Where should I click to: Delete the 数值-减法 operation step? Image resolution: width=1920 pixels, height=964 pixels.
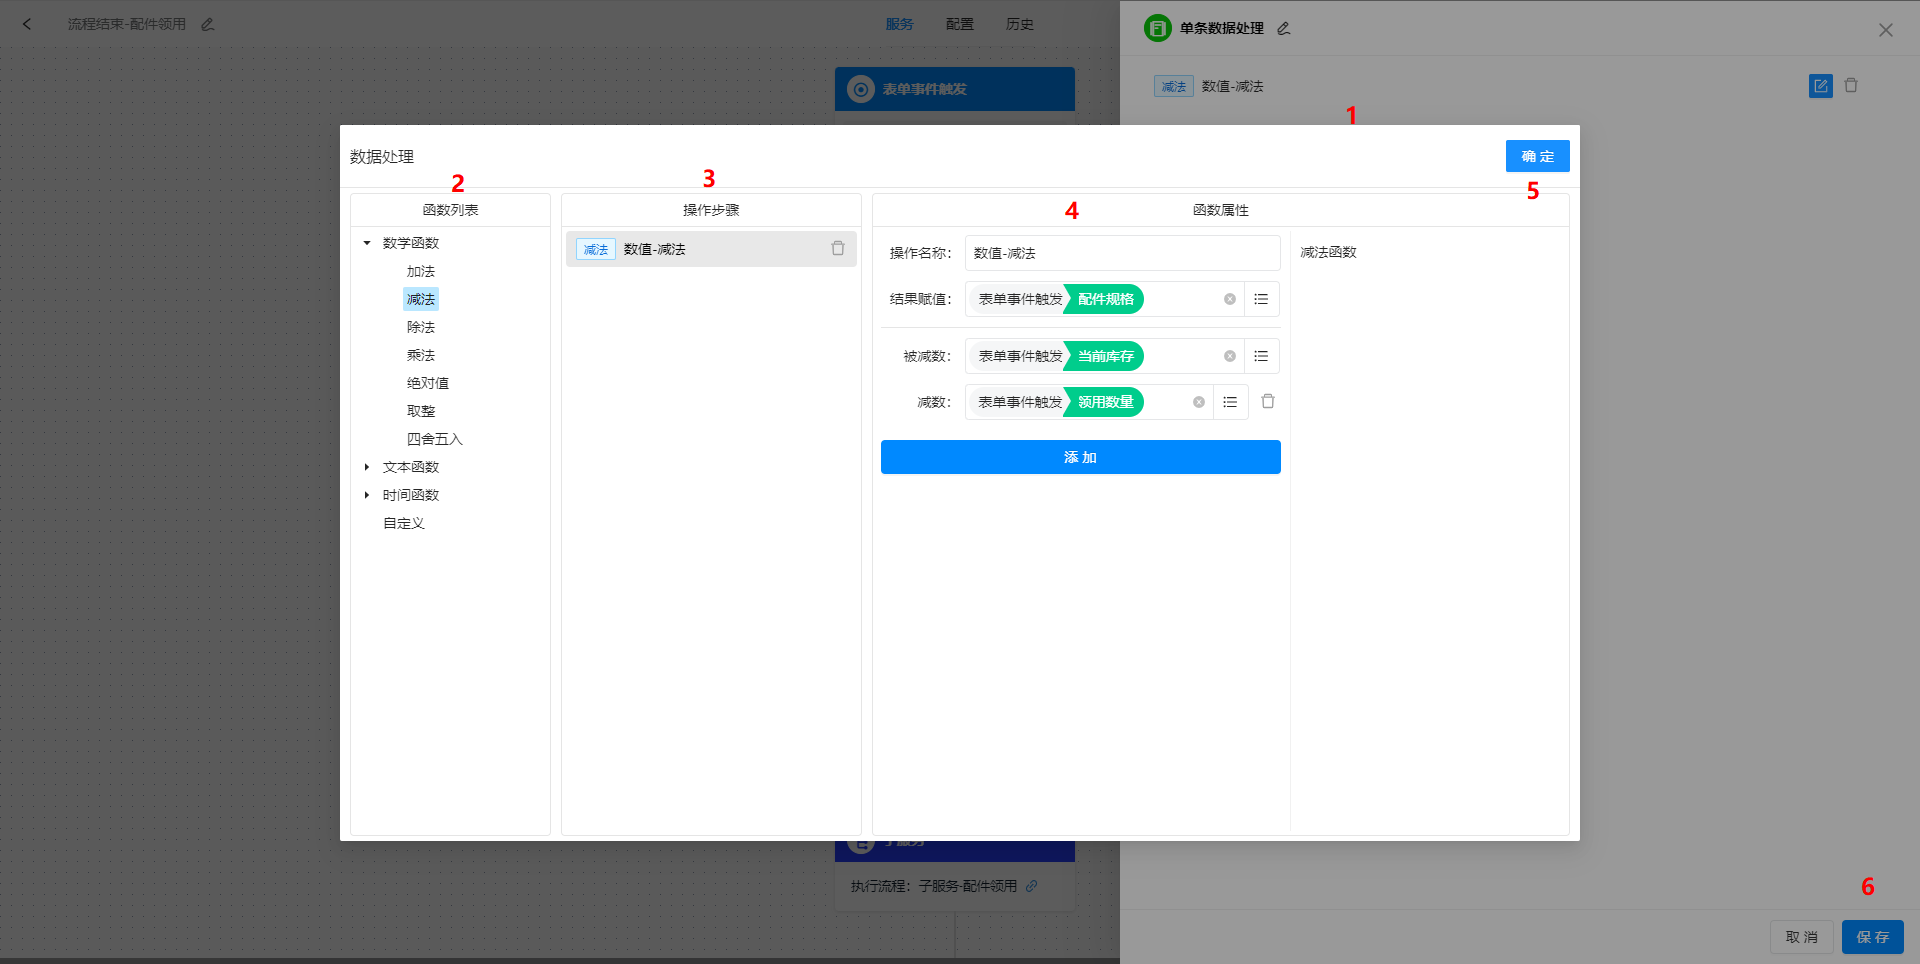(838, 249)
